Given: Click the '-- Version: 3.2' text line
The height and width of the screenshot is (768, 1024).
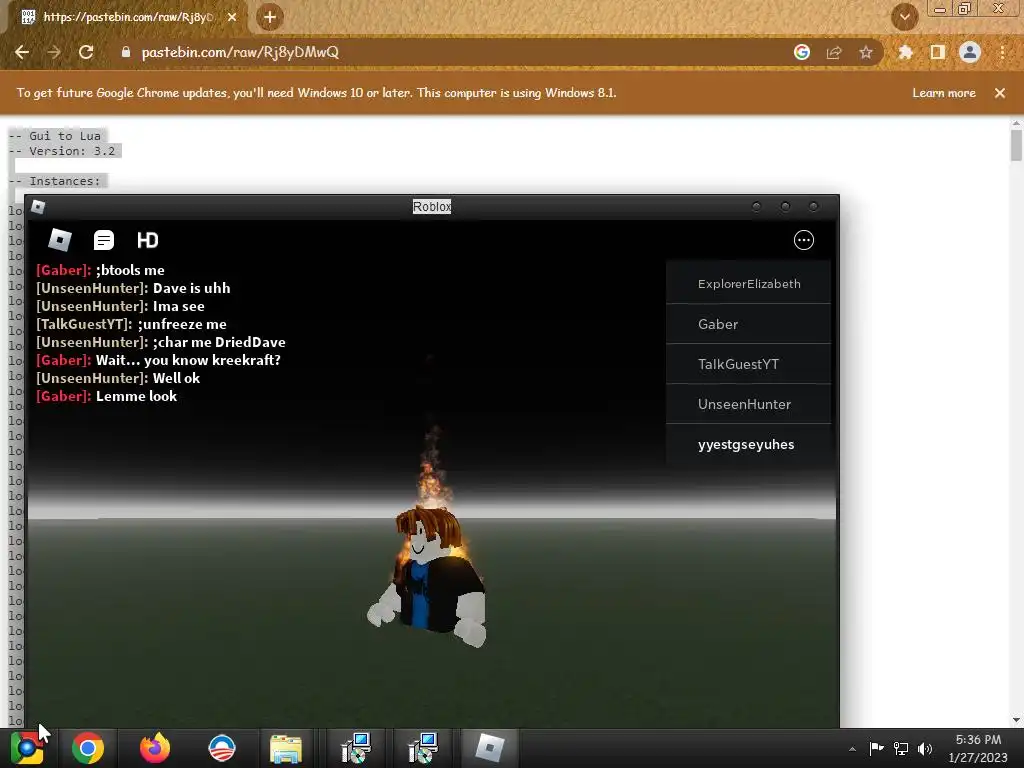Looking at the screenshot, I should (x=62, y=151).
